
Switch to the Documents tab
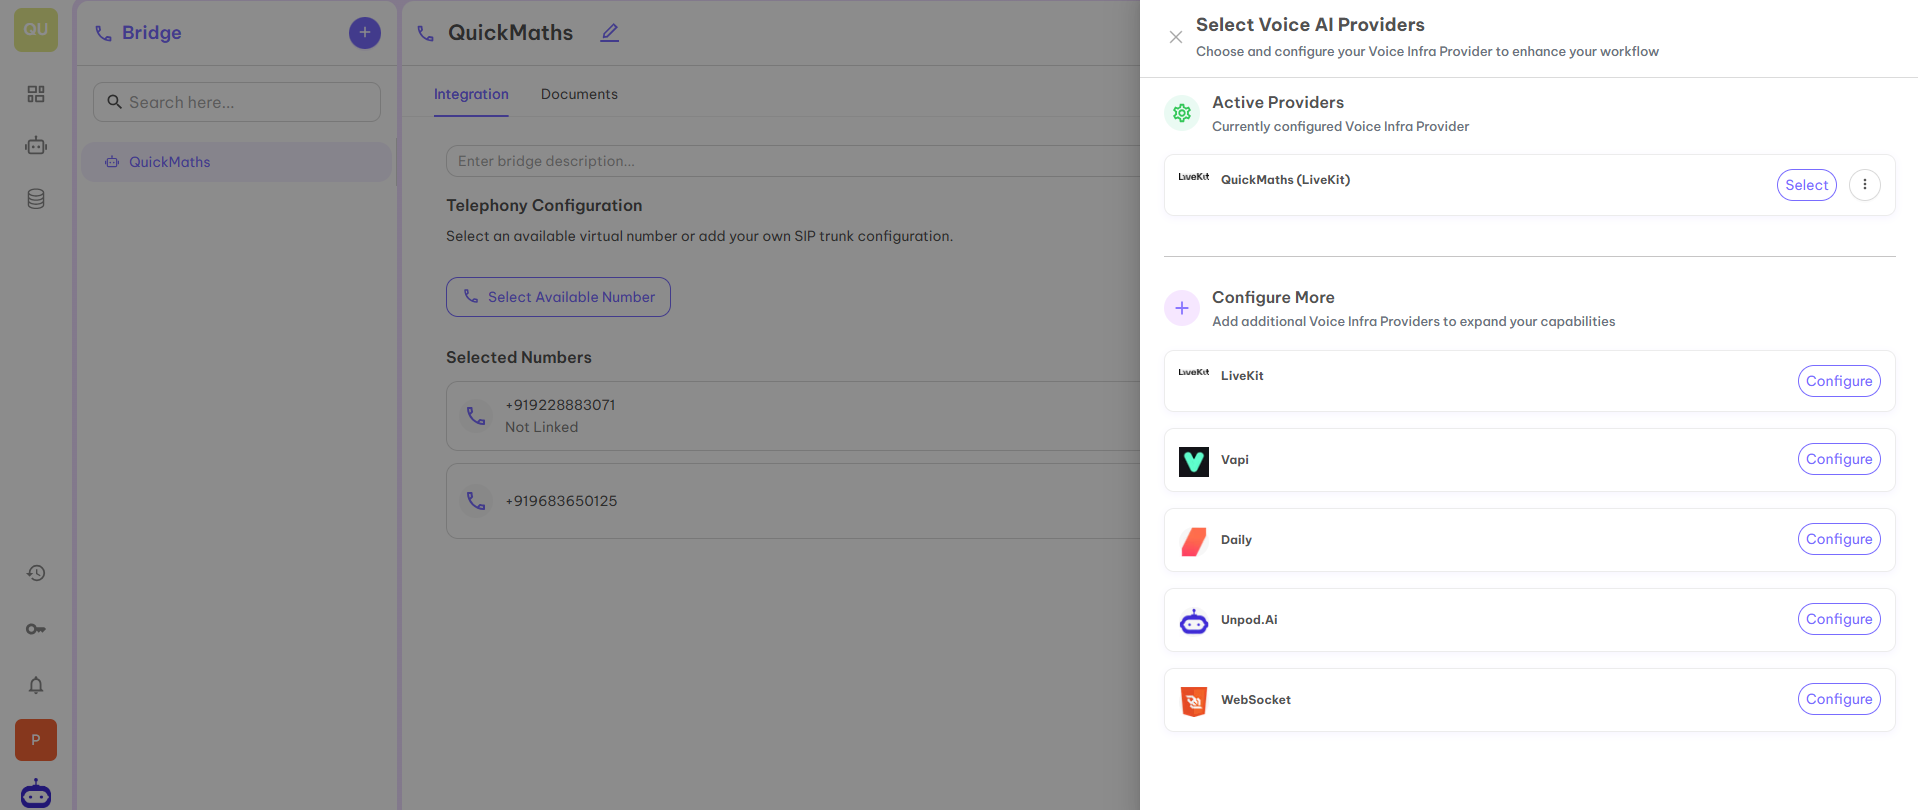click(579, 94)
